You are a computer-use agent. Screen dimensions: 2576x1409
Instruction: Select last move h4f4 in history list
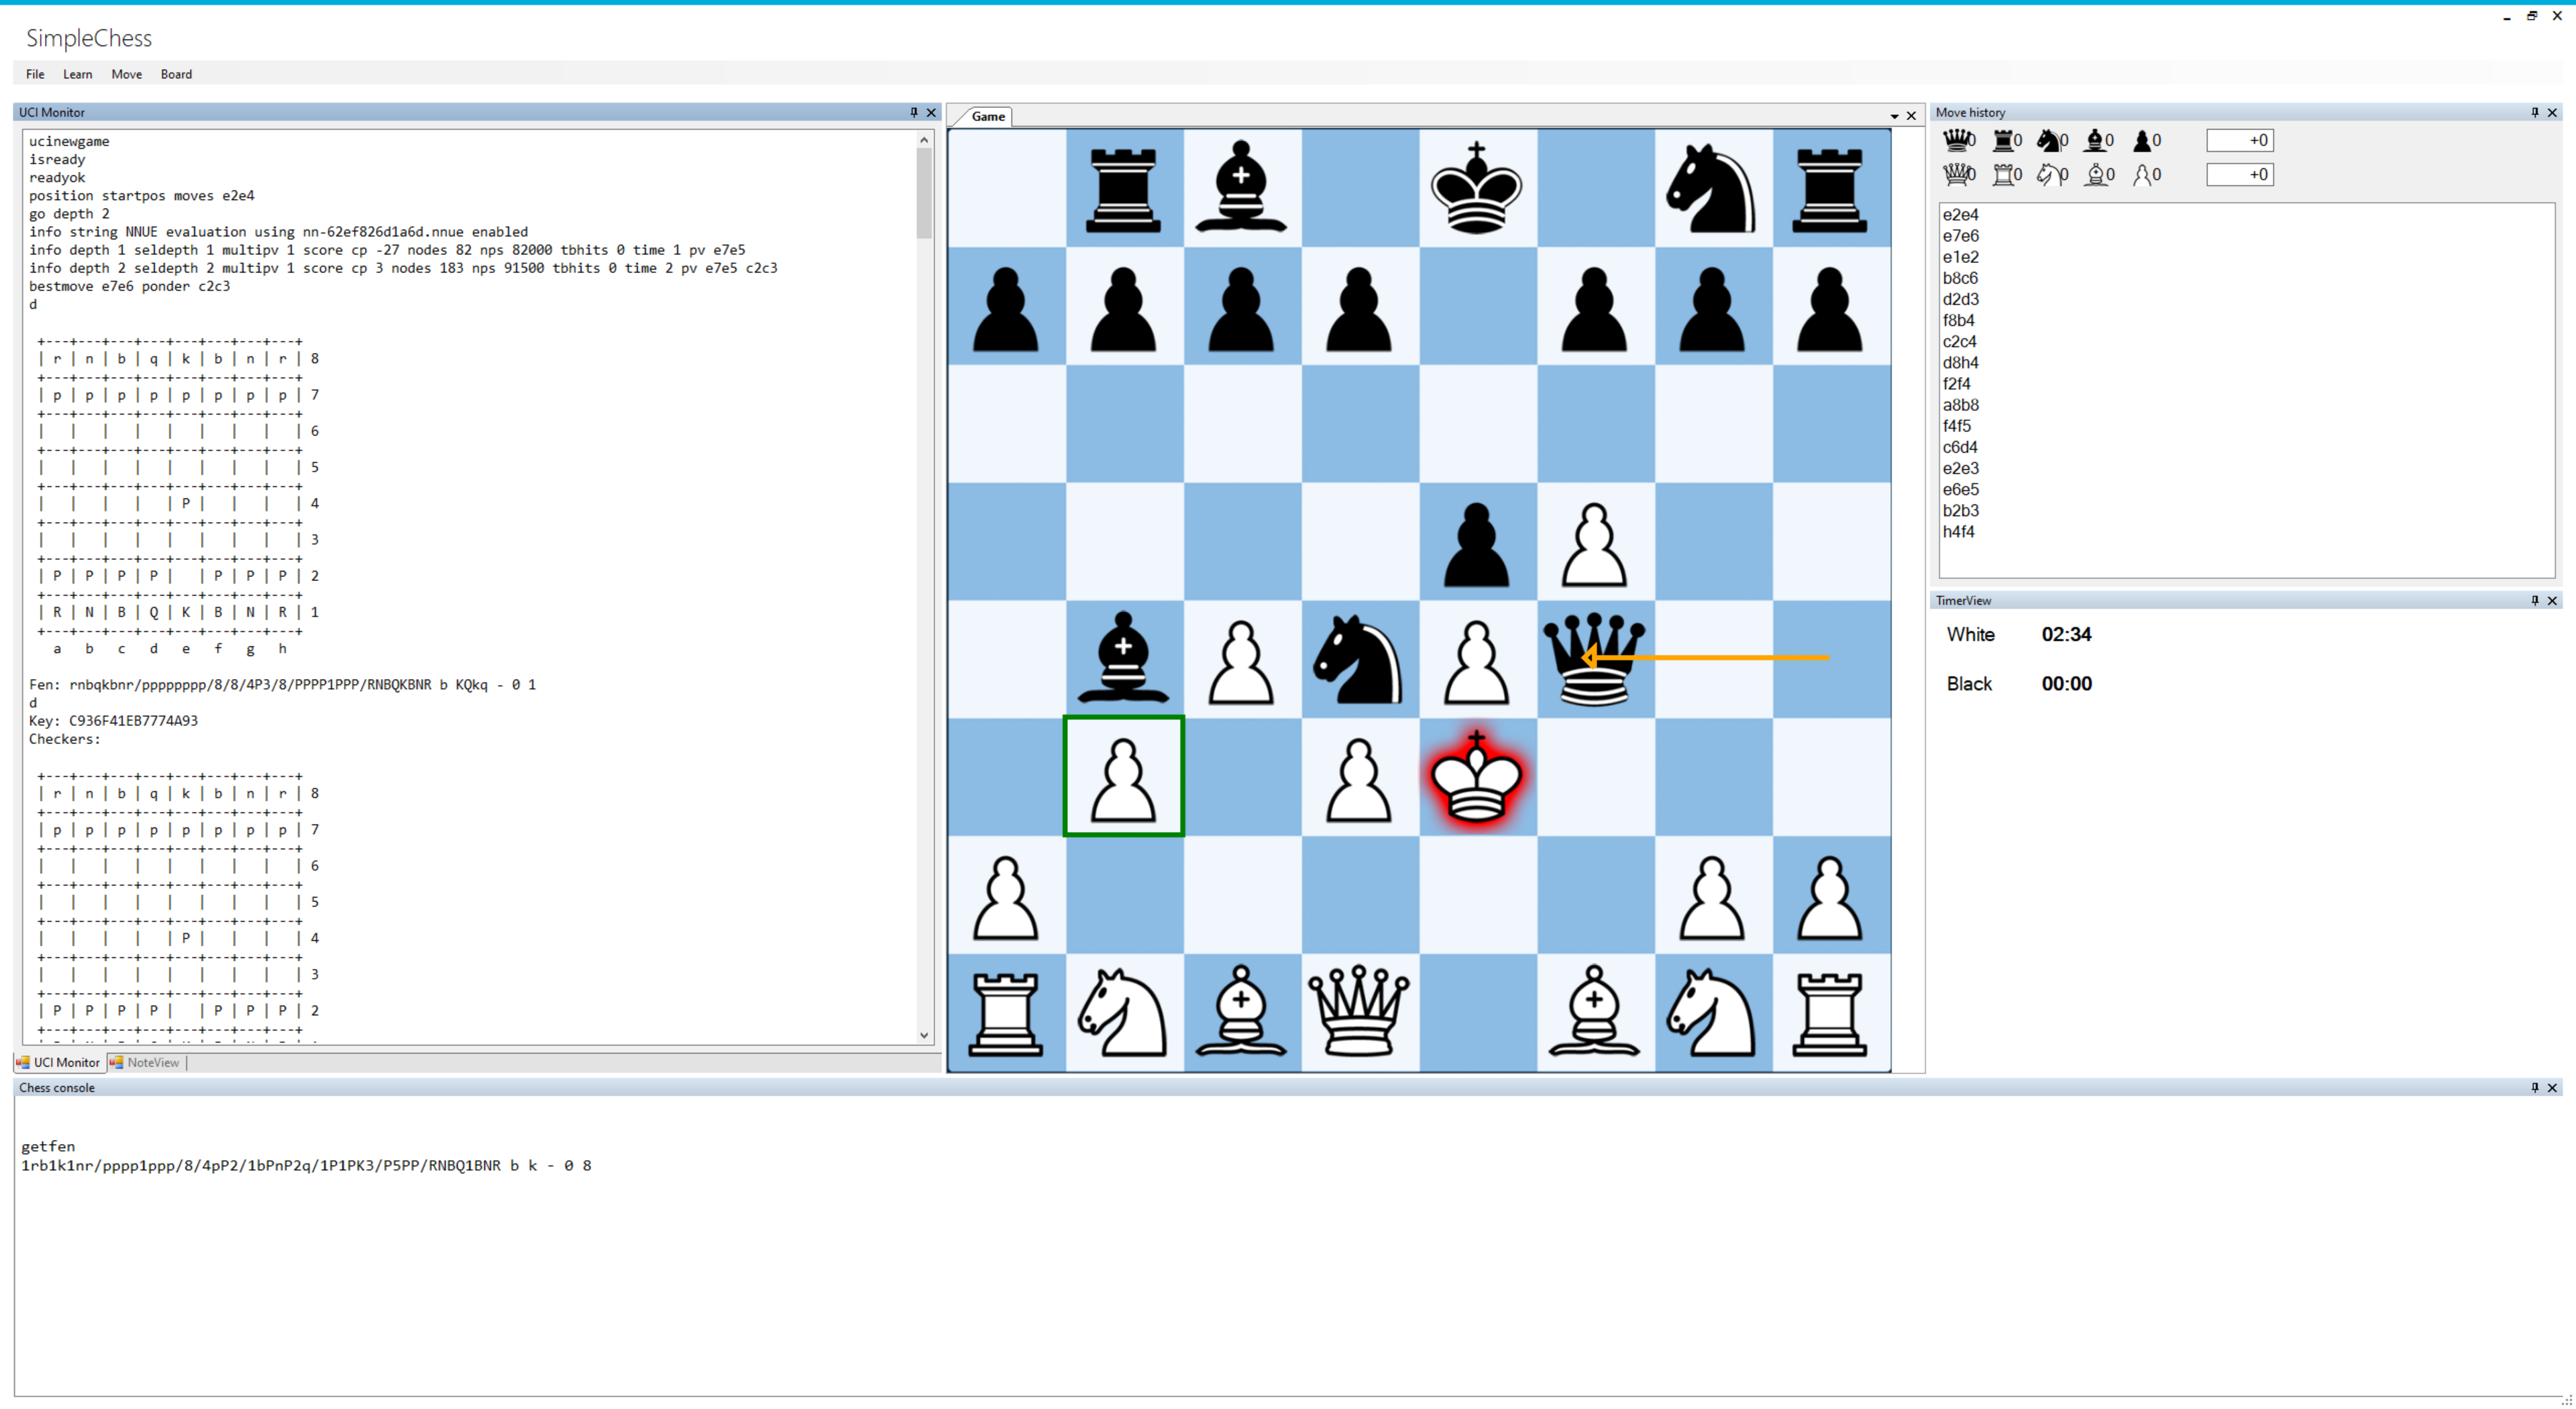coord(1958,531)
